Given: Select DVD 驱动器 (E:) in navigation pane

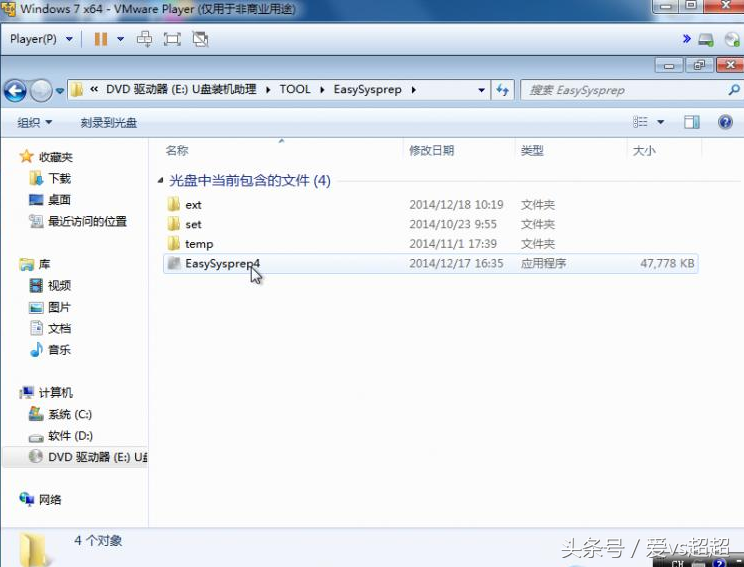Looking at the screenshot, I should (x=76, y=457).
